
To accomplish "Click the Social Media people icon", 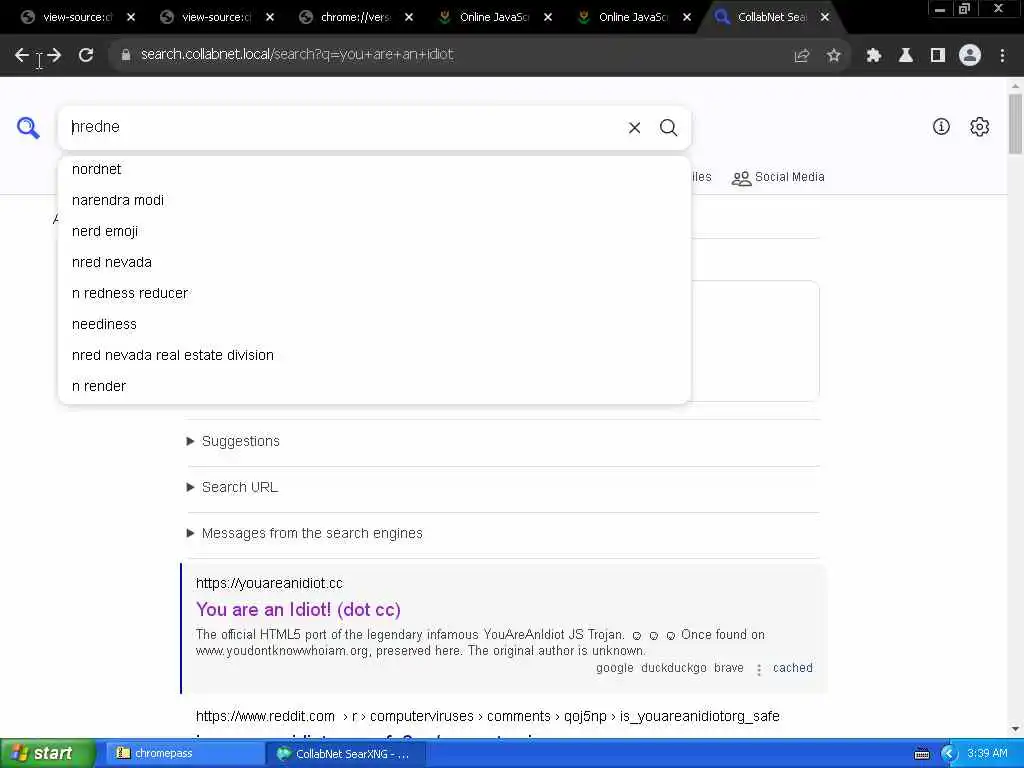I will point(741,178).
